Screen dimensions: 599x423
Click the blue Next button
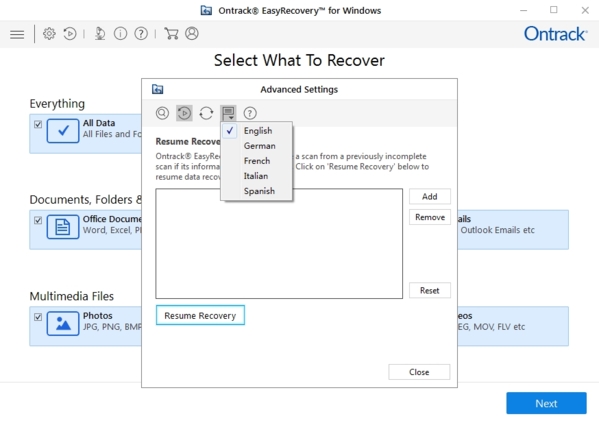tap(546, 404)
